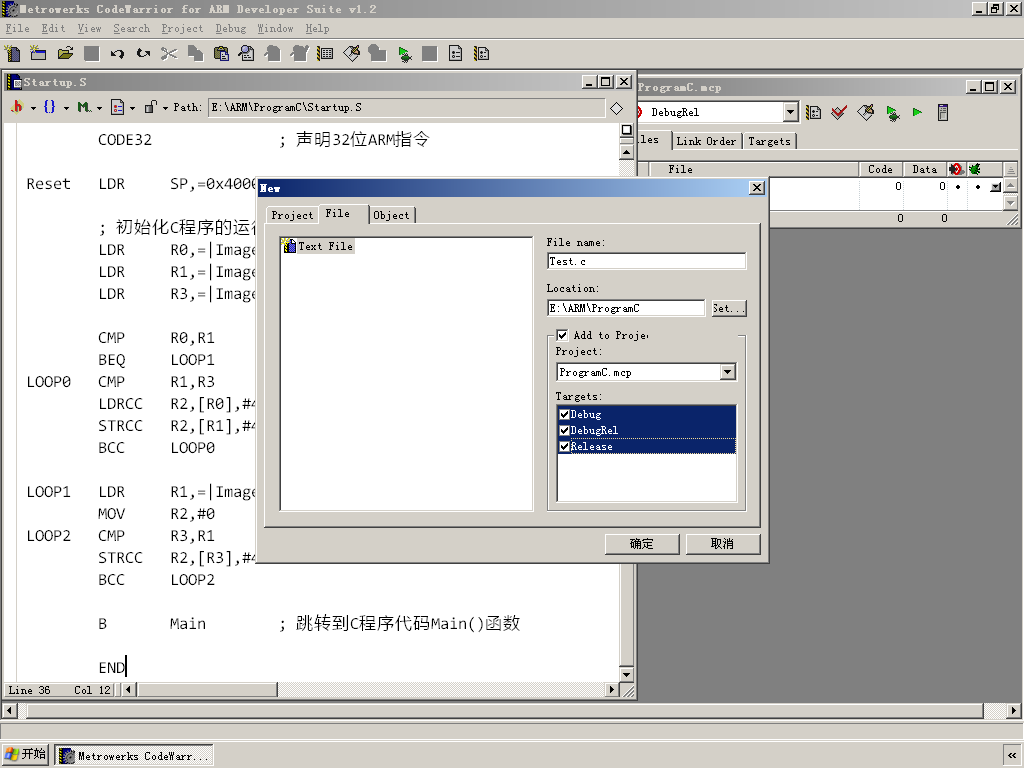Click Project Inspector icon in ProgramC.mcp window
Viewport: 1024px width, 768px height.
click(x=943, y=112)
